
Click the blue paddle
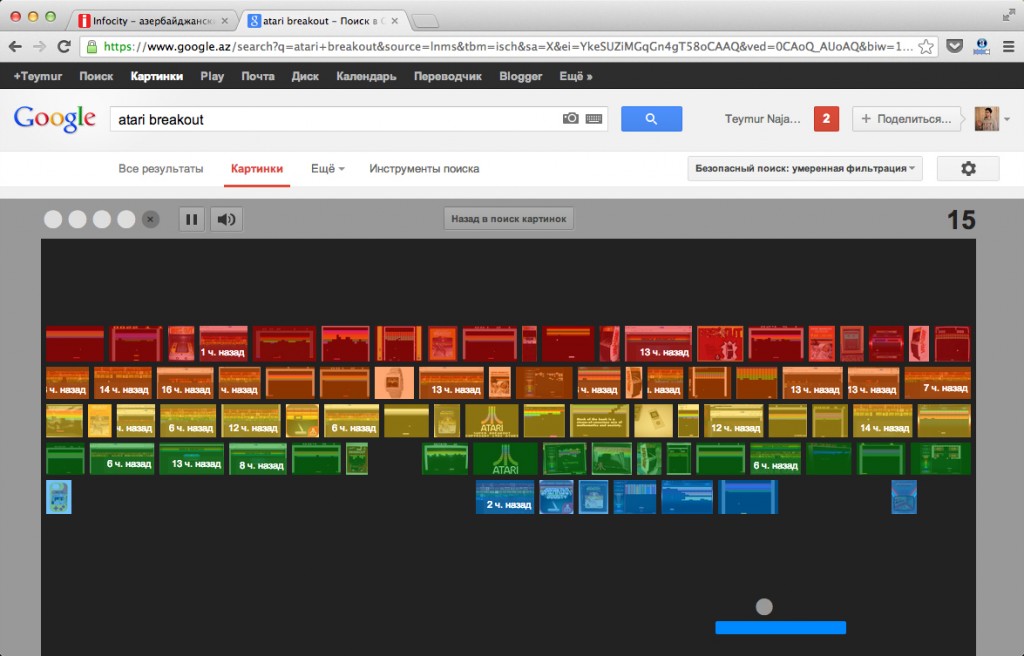(780, 628)
